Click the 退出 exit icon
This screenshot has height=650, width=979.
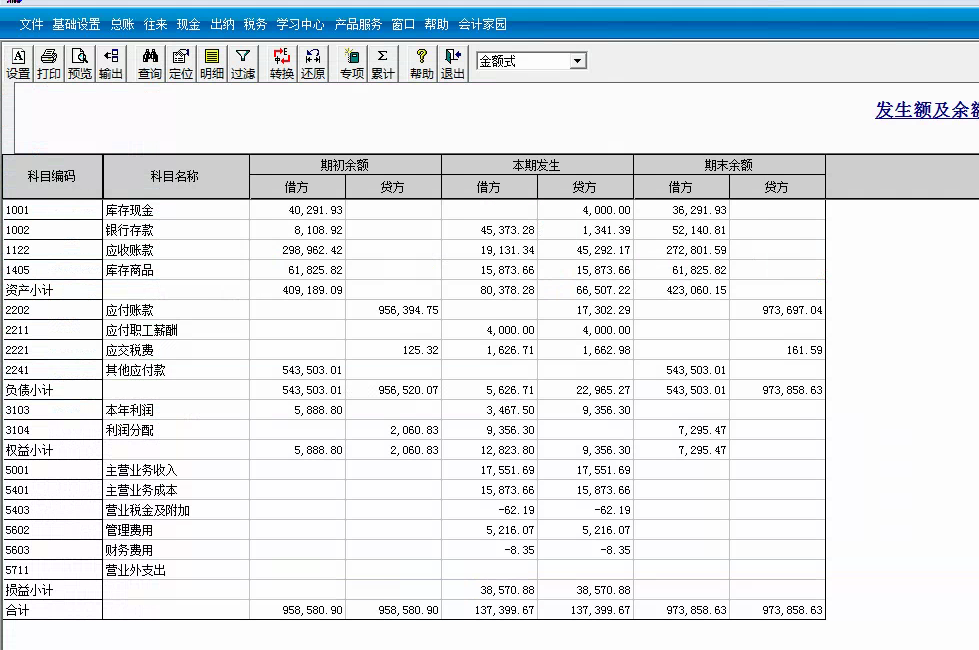(x=453, y=64)
